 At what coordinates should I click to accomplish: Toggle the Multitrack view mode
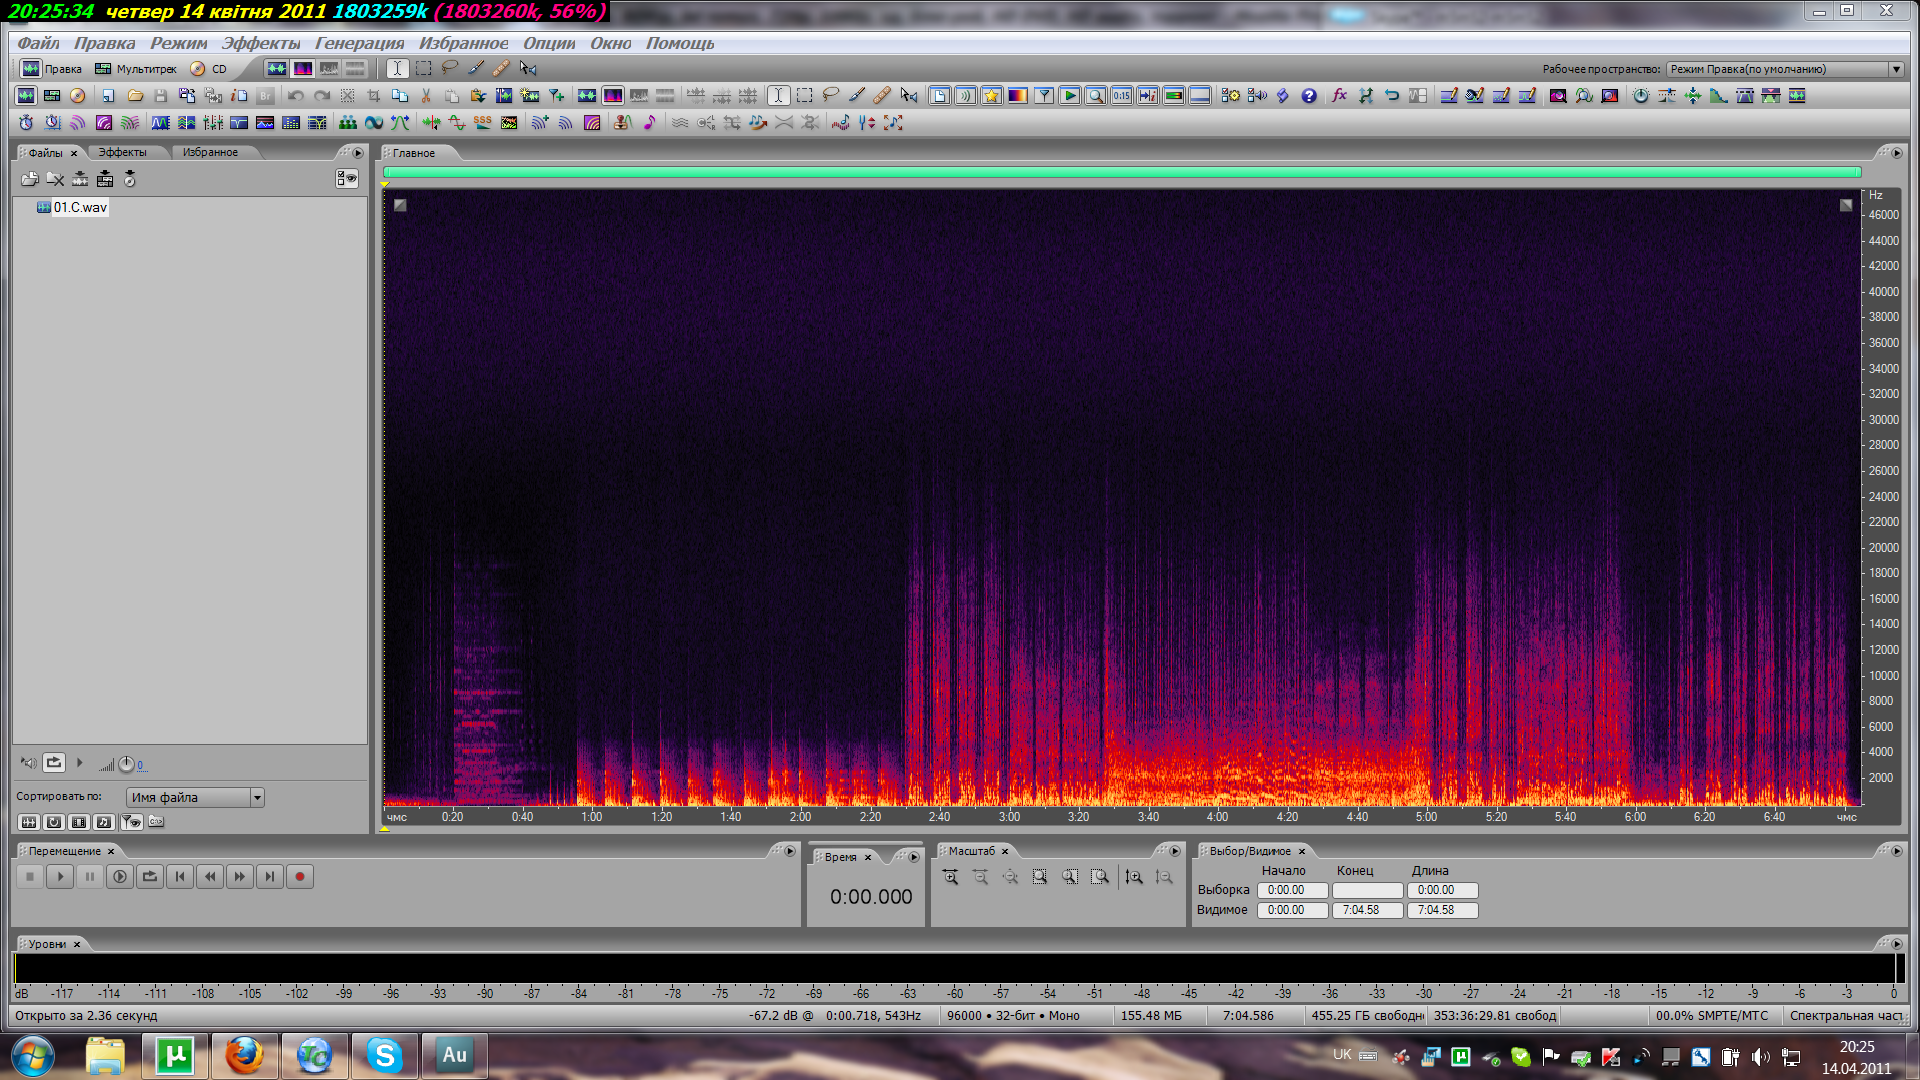point(136,69)
